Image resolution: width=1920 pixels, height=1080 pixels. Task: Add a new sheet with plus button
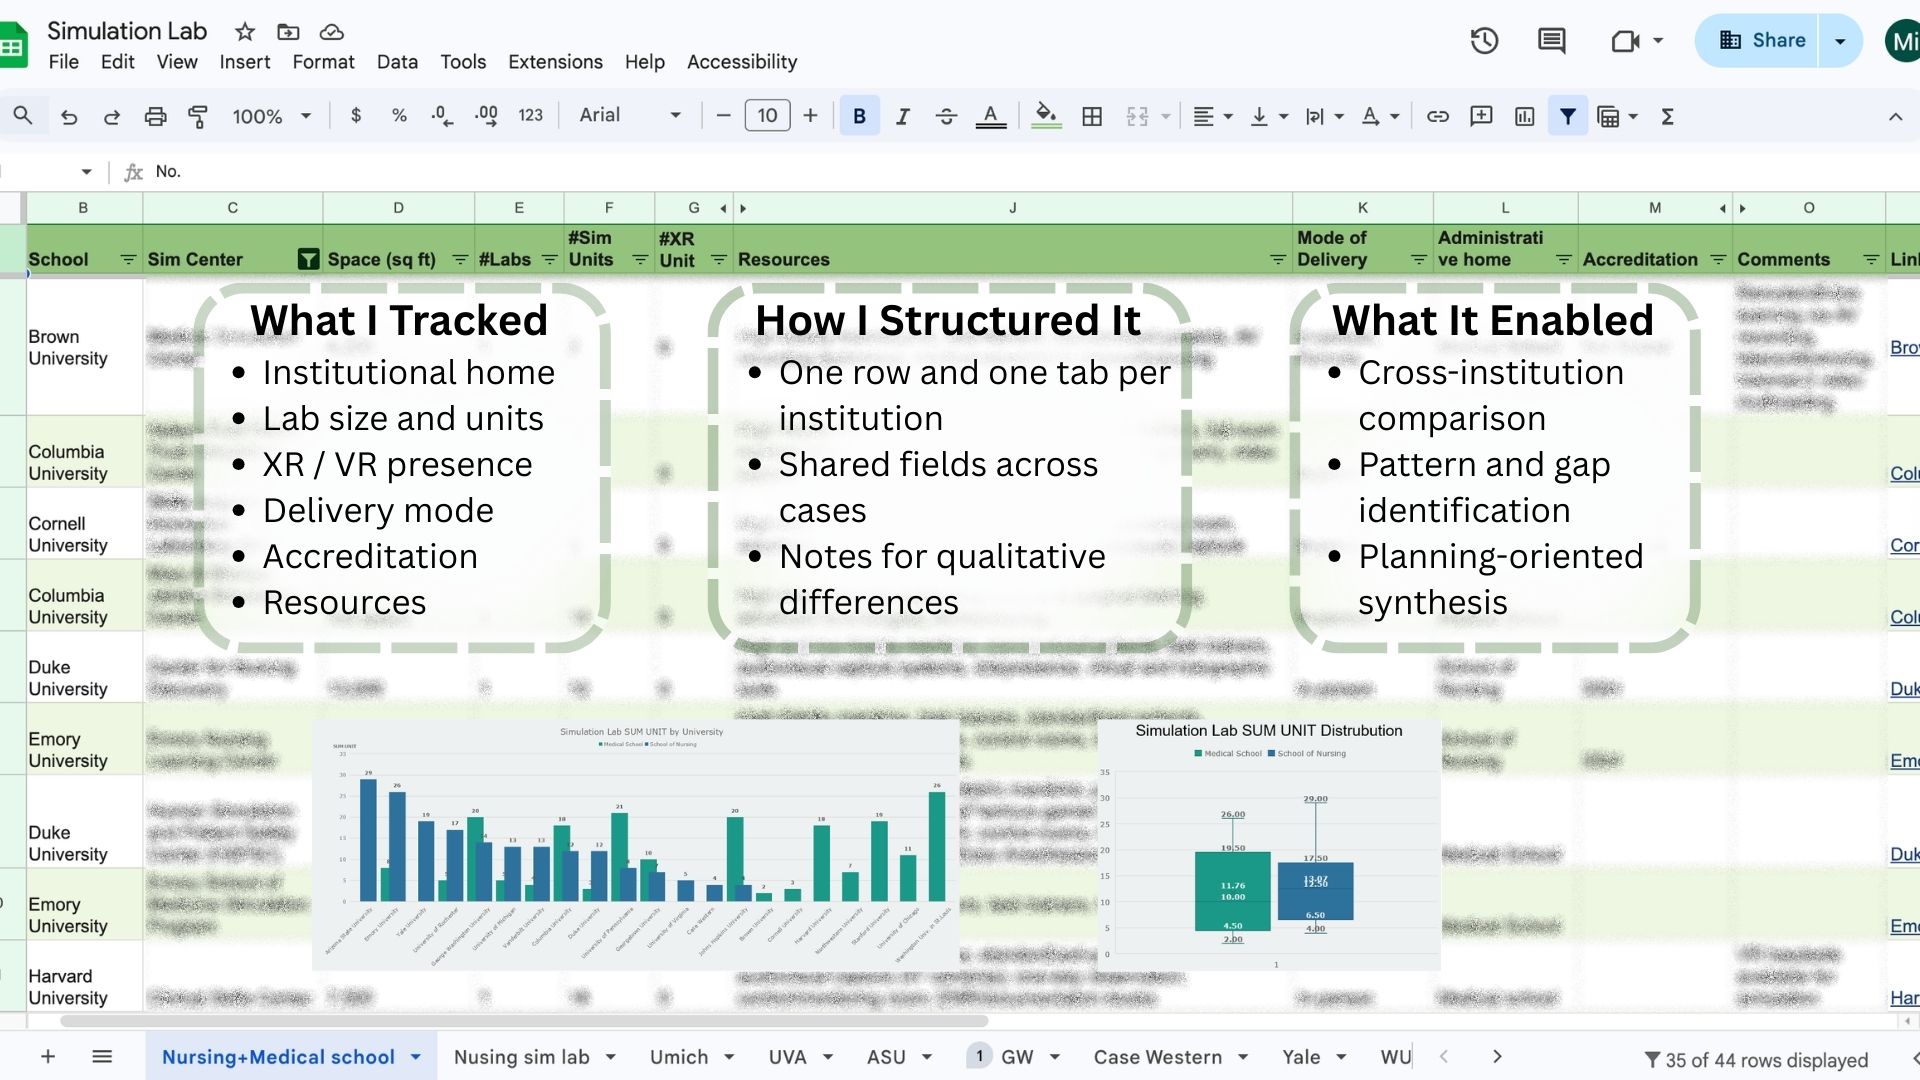[x=47, y=1057]
